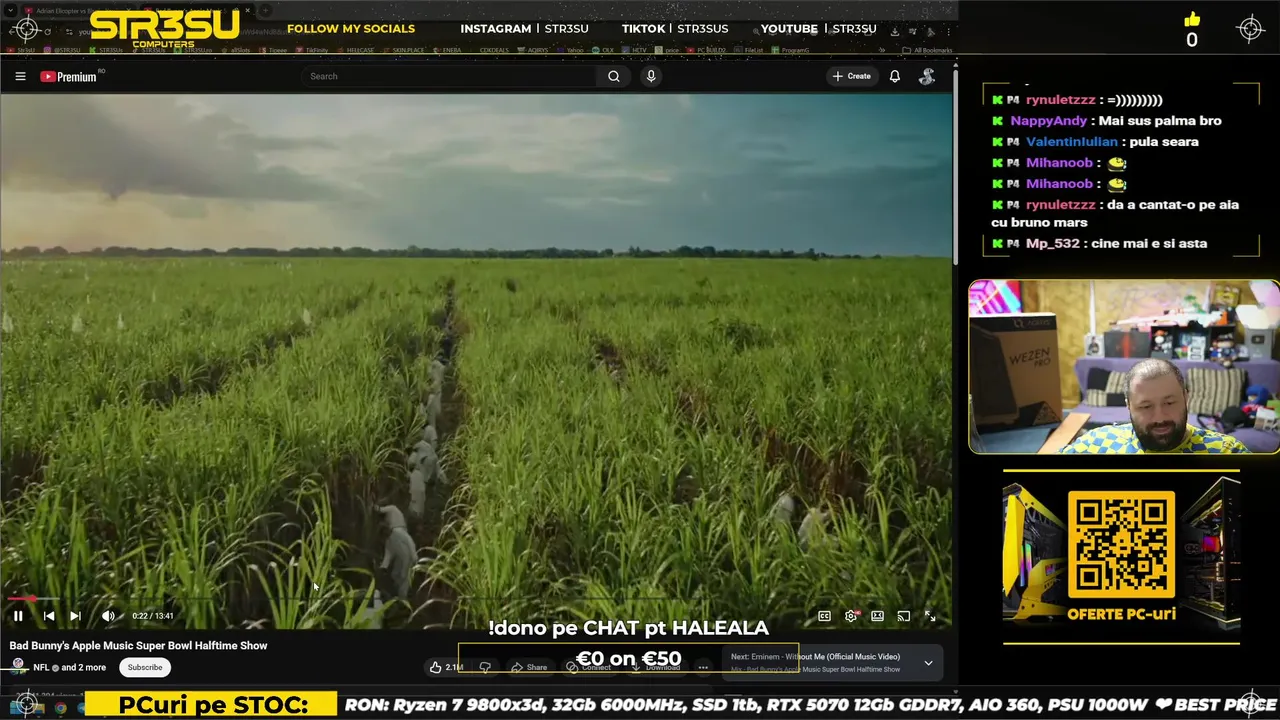The height and width of the screenshot is (720, 1280).
Task: Select chat username NappyAndy
Action: (x=1048, y=121)
